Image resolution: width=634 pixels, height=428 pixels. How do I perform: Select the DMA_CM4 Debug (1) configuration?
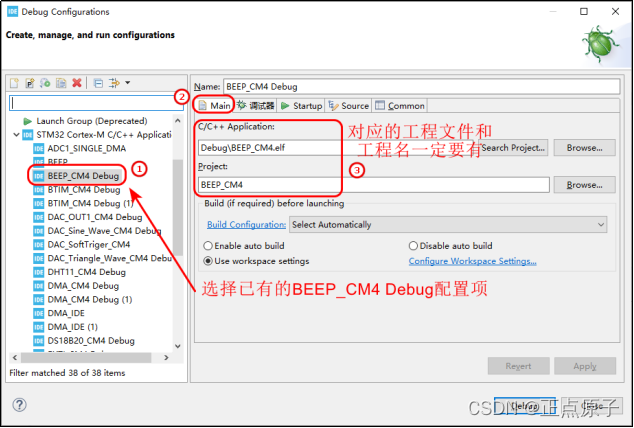(90, 299)
